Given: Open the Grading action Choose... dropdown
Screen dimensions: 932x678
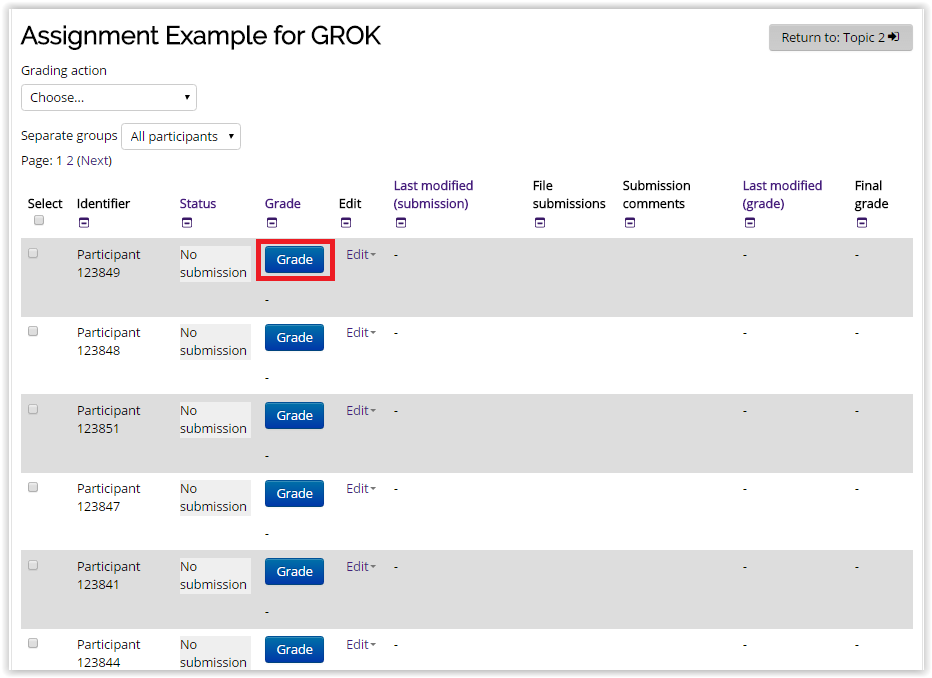Looking at the screenshot, I should [x=109, y=97].
